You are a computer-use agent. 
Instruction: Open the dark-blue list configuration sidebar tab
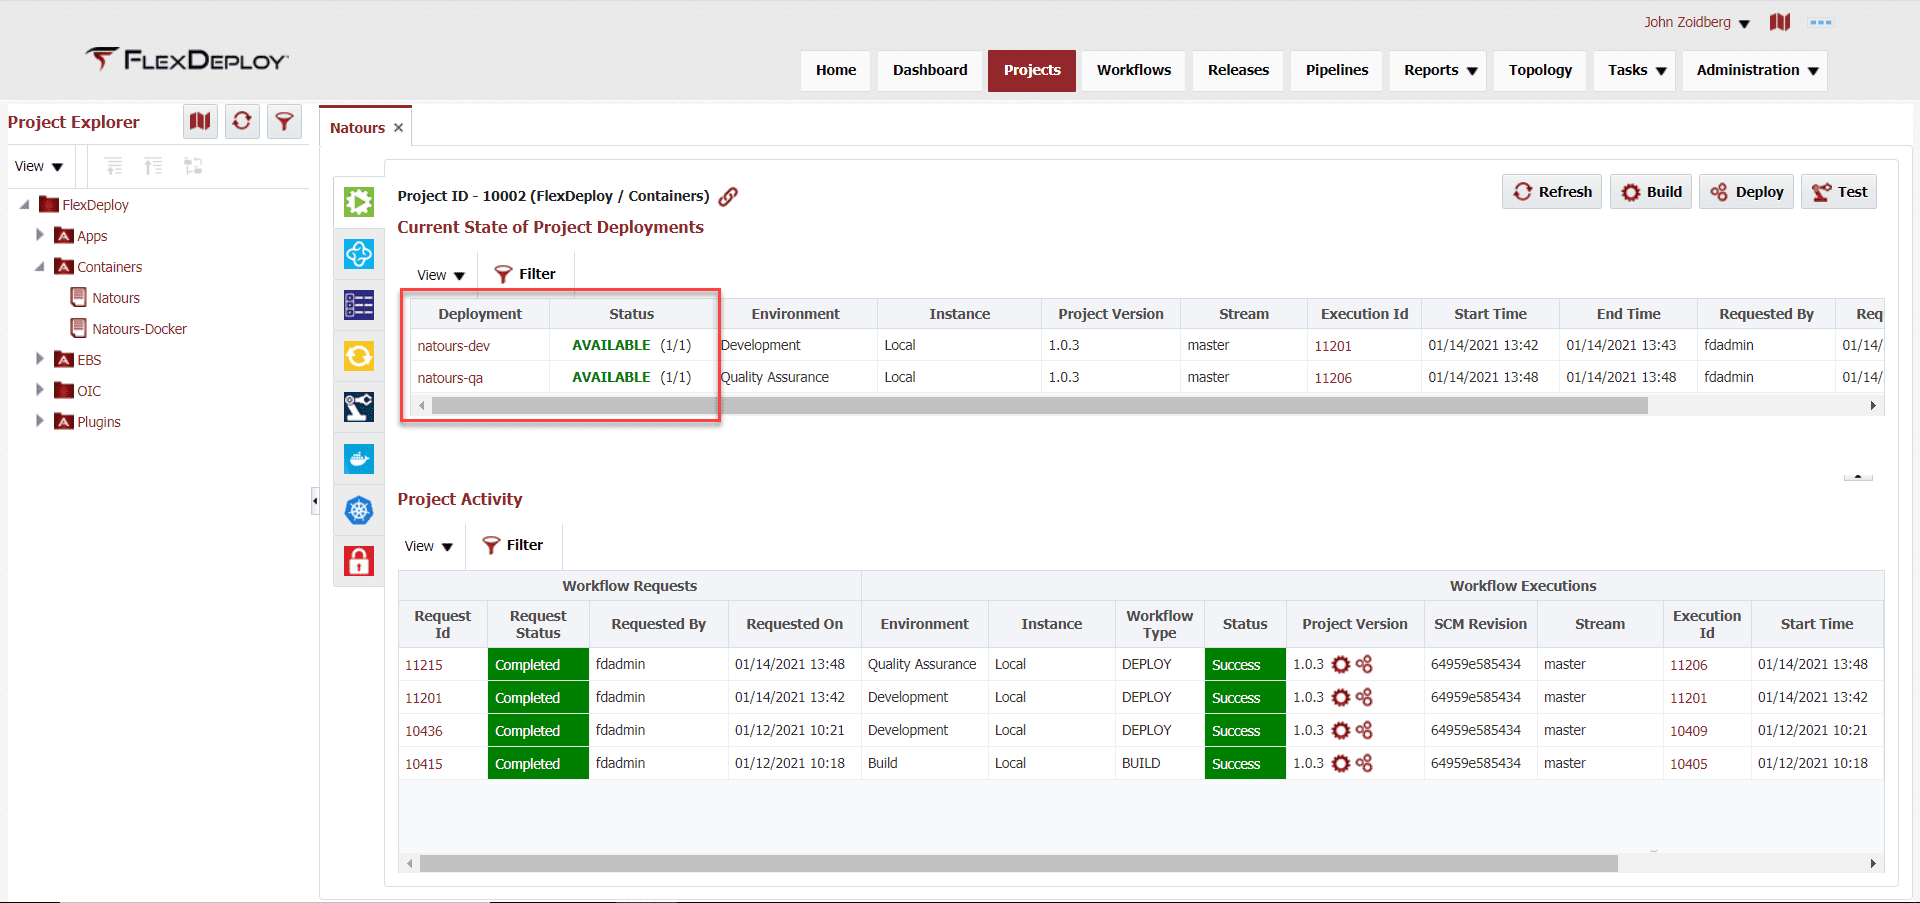coord(359,305)
